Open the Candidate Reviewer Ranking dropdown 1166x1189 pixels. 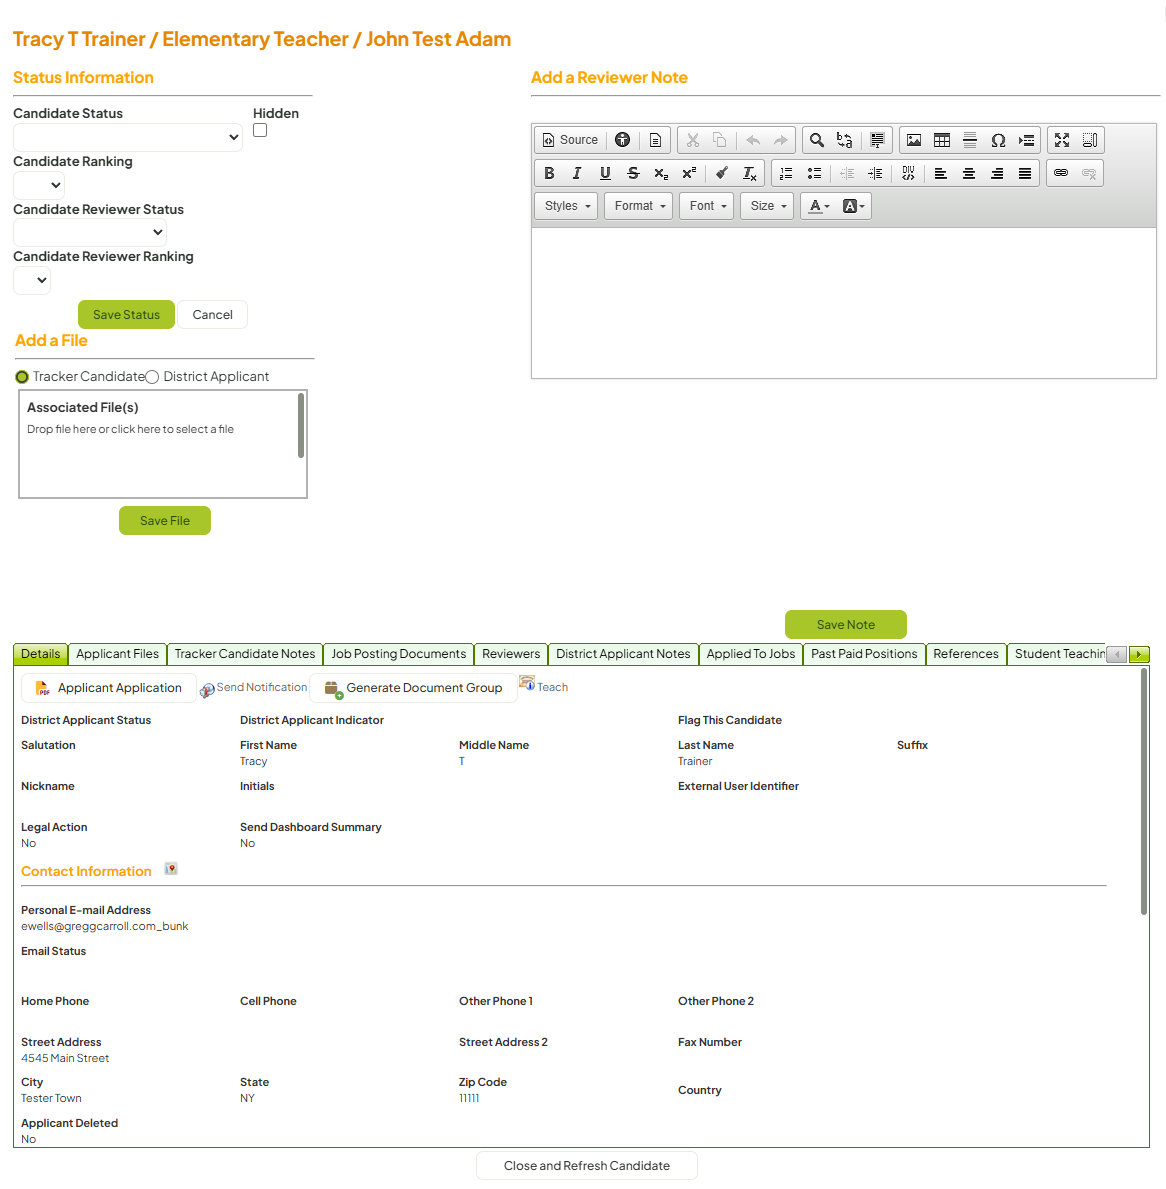pos(32,280)
